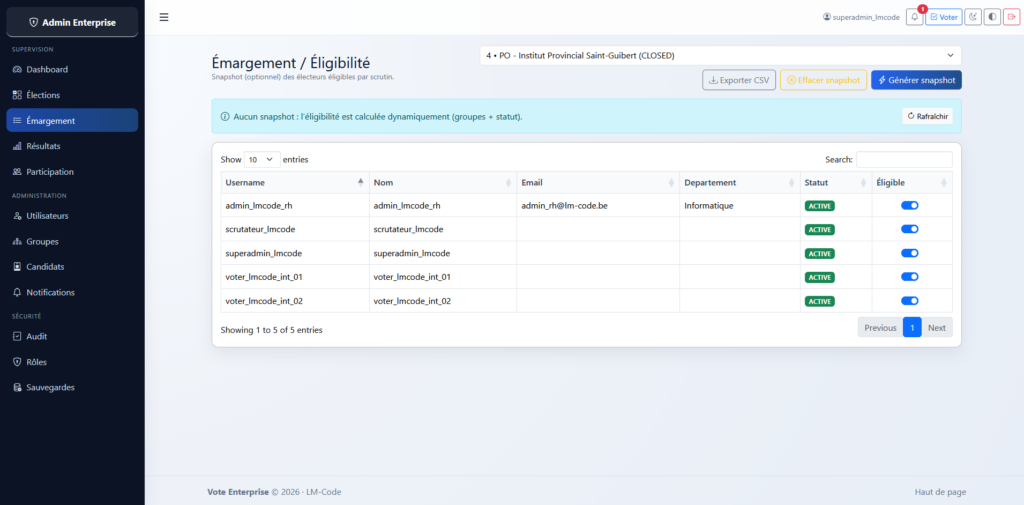Switch off eligibility for voter_lmcode_int_02
This screenshot has height=505, width=1024.
pyautogui.click(x=909, y=301)
